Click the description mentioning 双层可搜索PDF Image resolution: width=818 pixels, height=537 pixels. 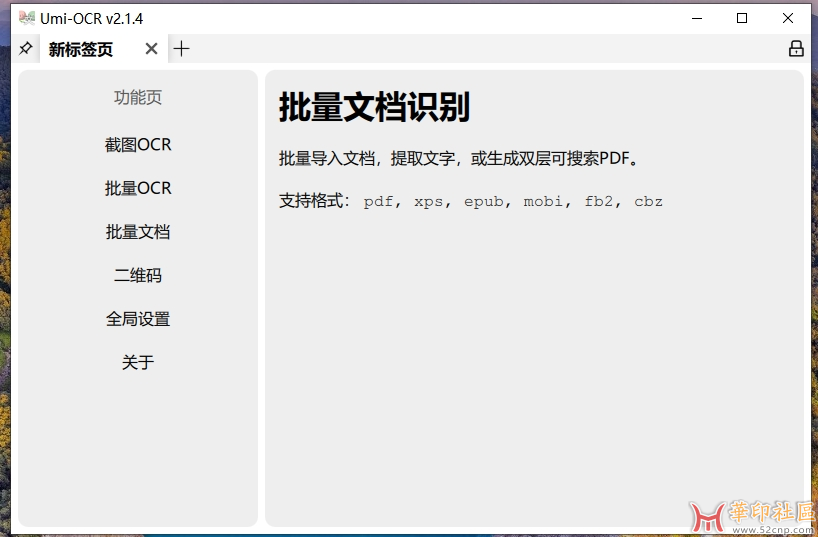tap(459, 158)
